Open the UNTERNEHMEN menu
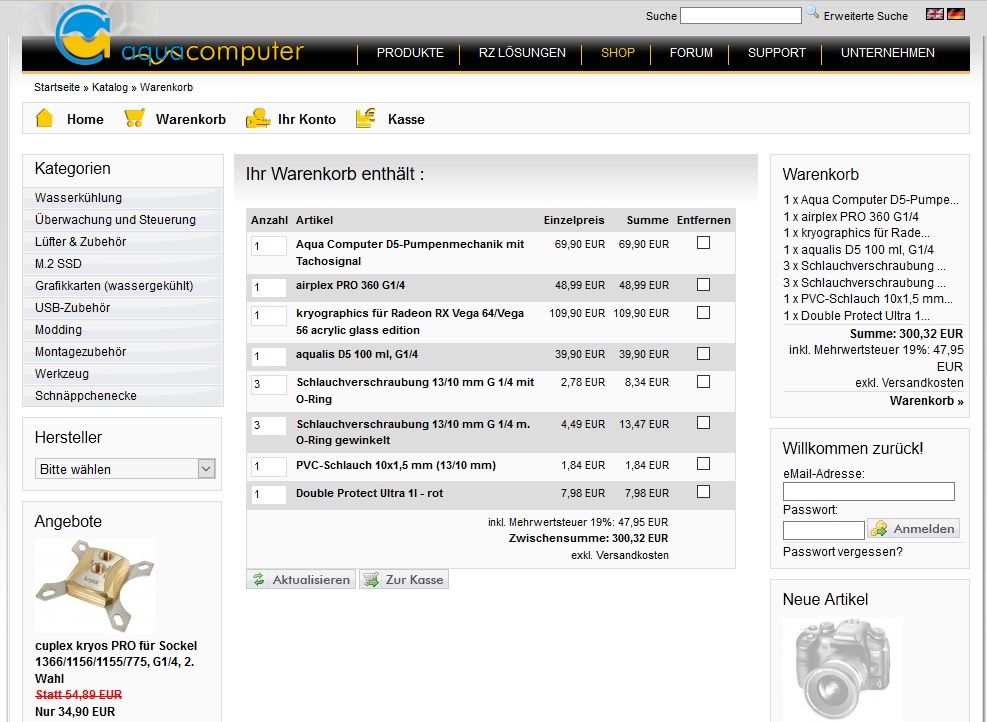987x722 pixels. click(x=888, y=53)
